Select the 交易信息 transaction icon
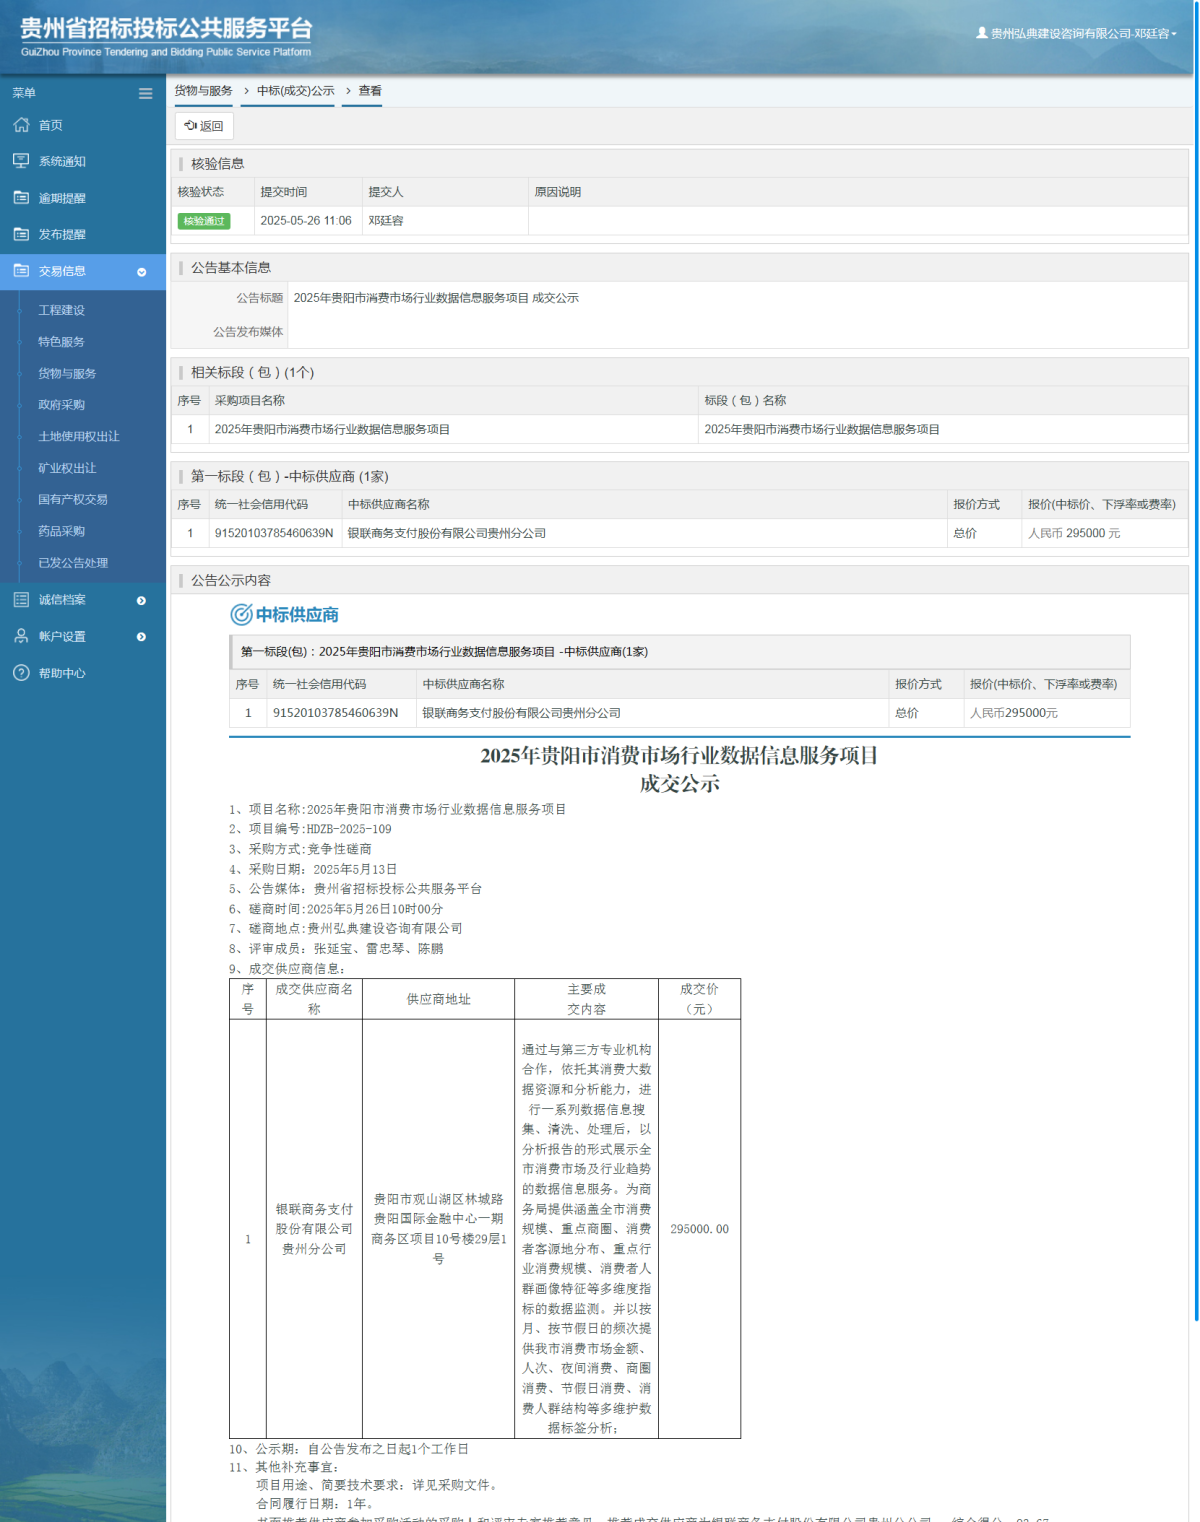The image size is (1200, 1522). (21, 270)
